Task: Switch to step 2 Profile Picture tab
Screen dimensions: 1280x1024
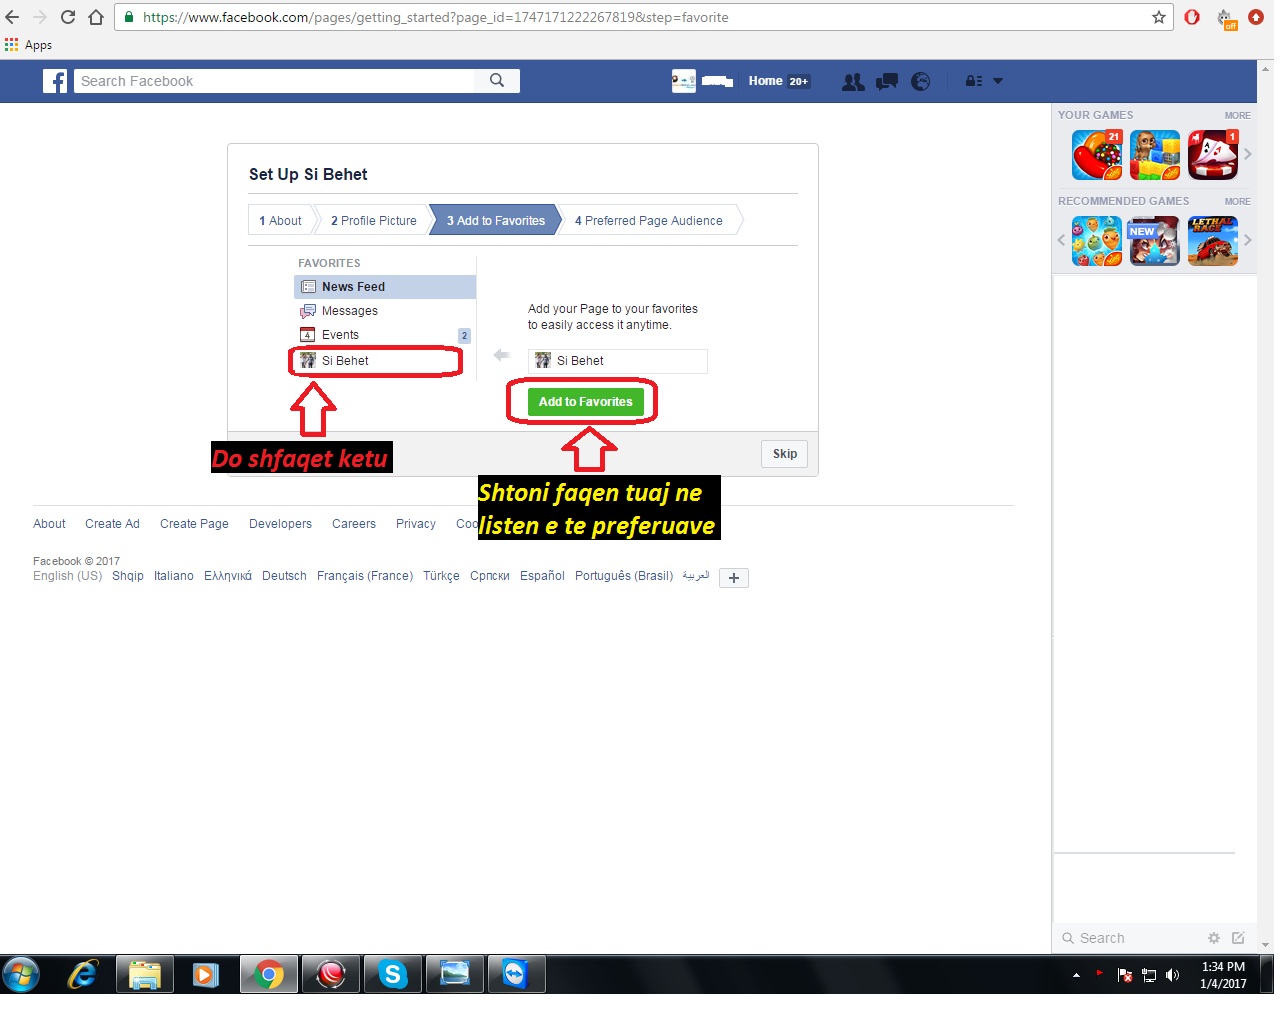Action: pos(373,221)
